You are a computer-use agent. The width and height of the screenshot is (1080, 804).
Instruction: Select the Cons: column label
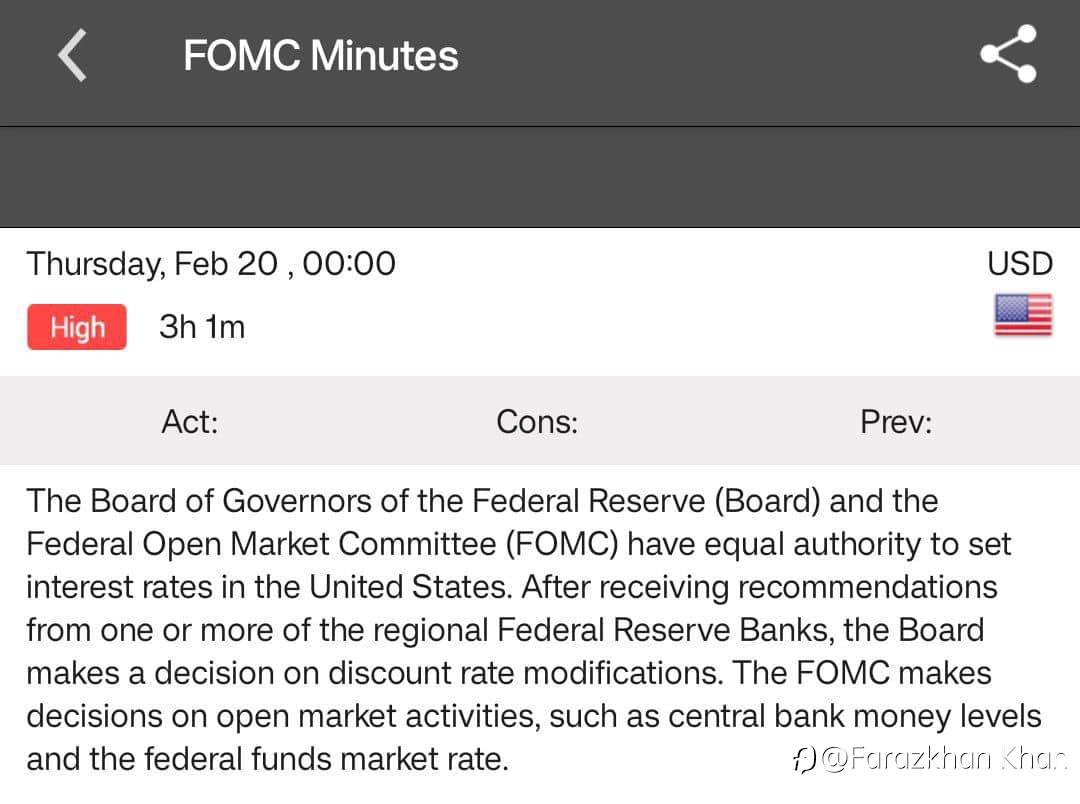[x=537, y=422]
